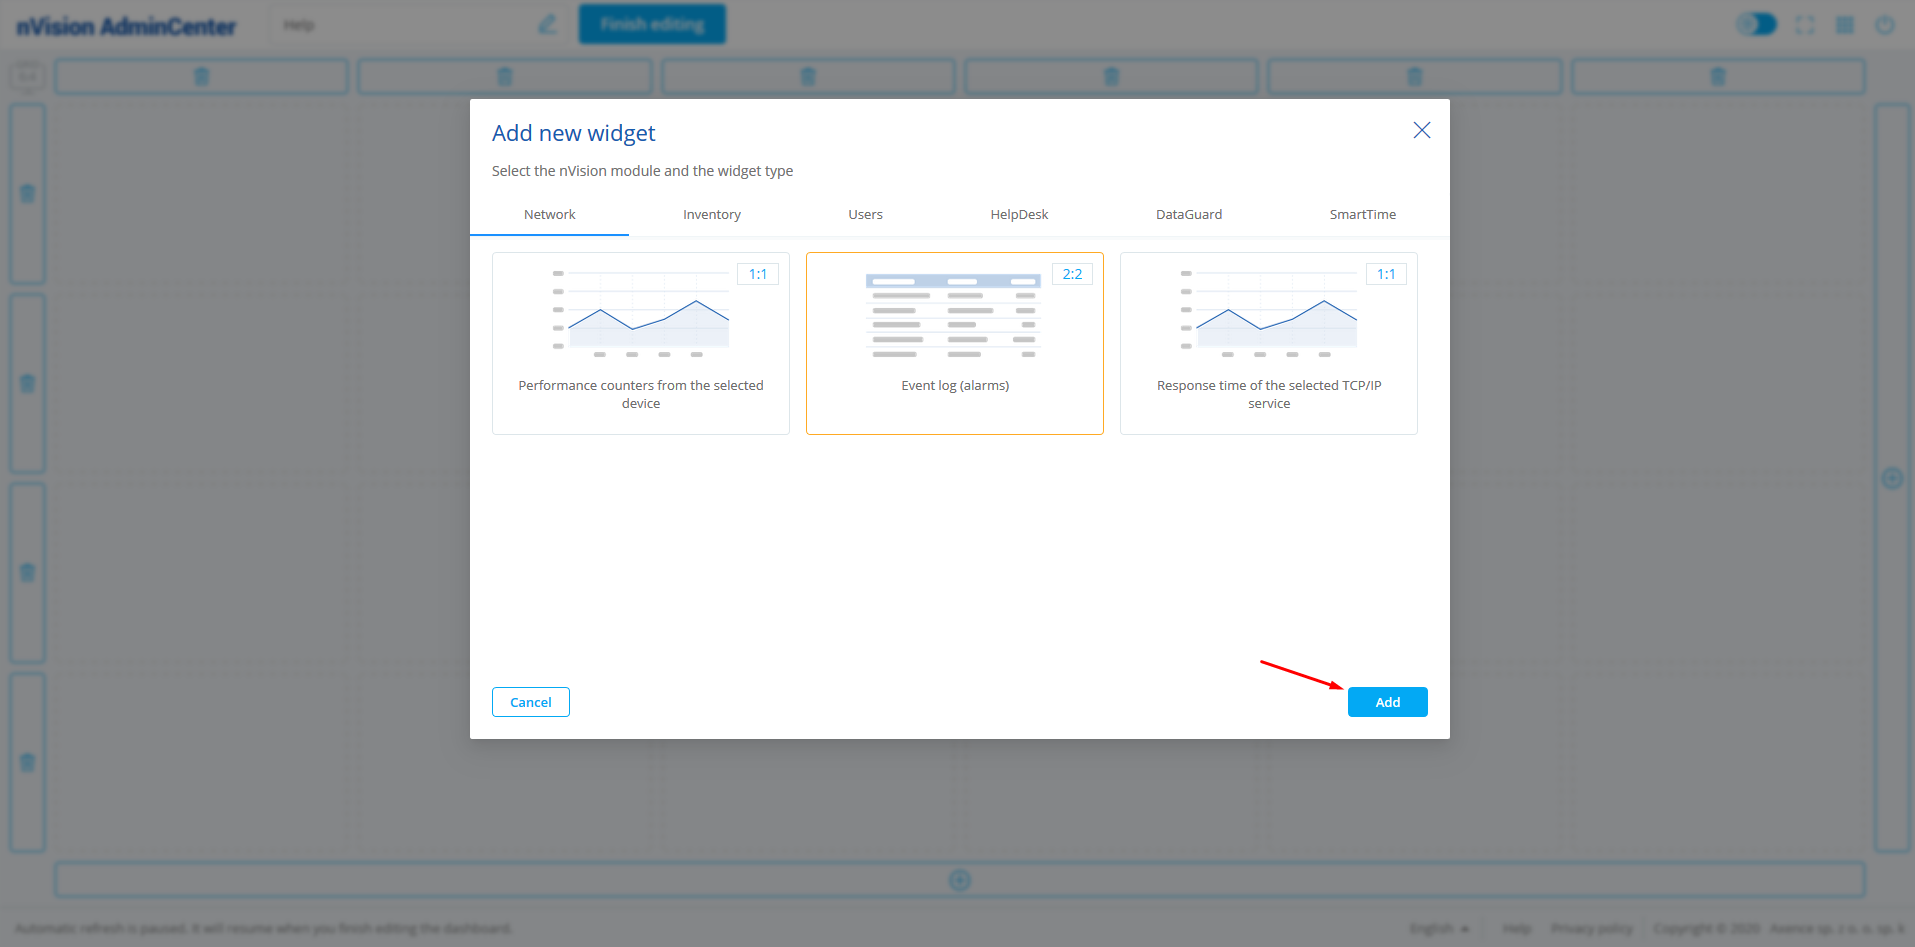Image resolution: width=1915 pixels, height=947 pixels.
Task: Expand the English language dropdown
Action: click(x=1439, y=929)
